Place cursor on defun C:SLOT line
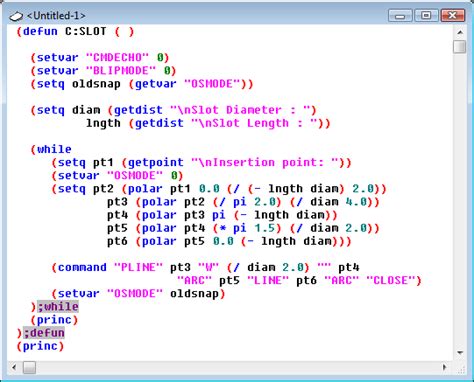The width and height of the screenshot is (474, 382). 75,32
